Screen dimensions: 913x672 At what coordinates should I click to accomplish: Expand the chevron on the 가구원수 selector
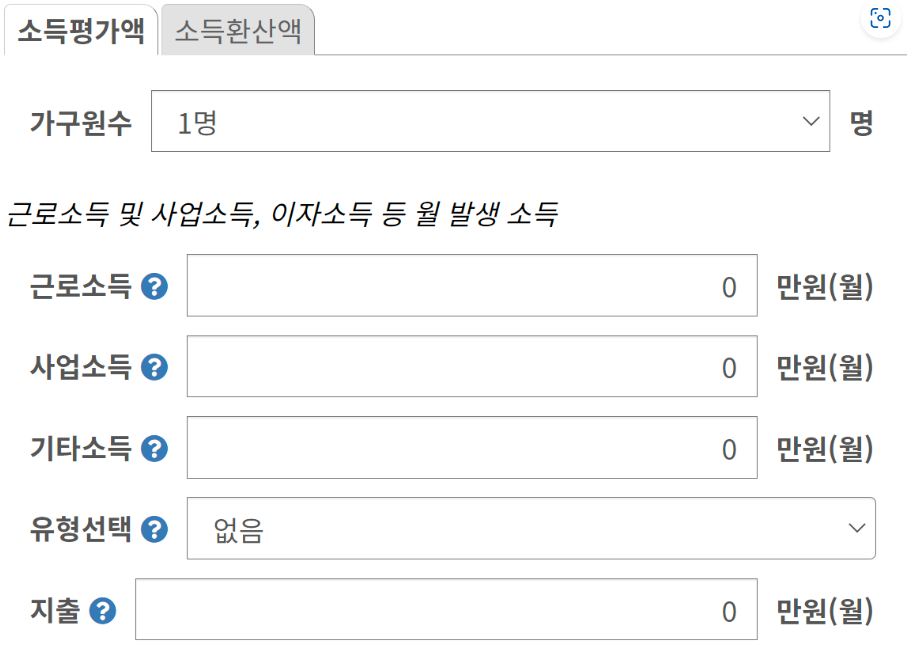(812, 119)
